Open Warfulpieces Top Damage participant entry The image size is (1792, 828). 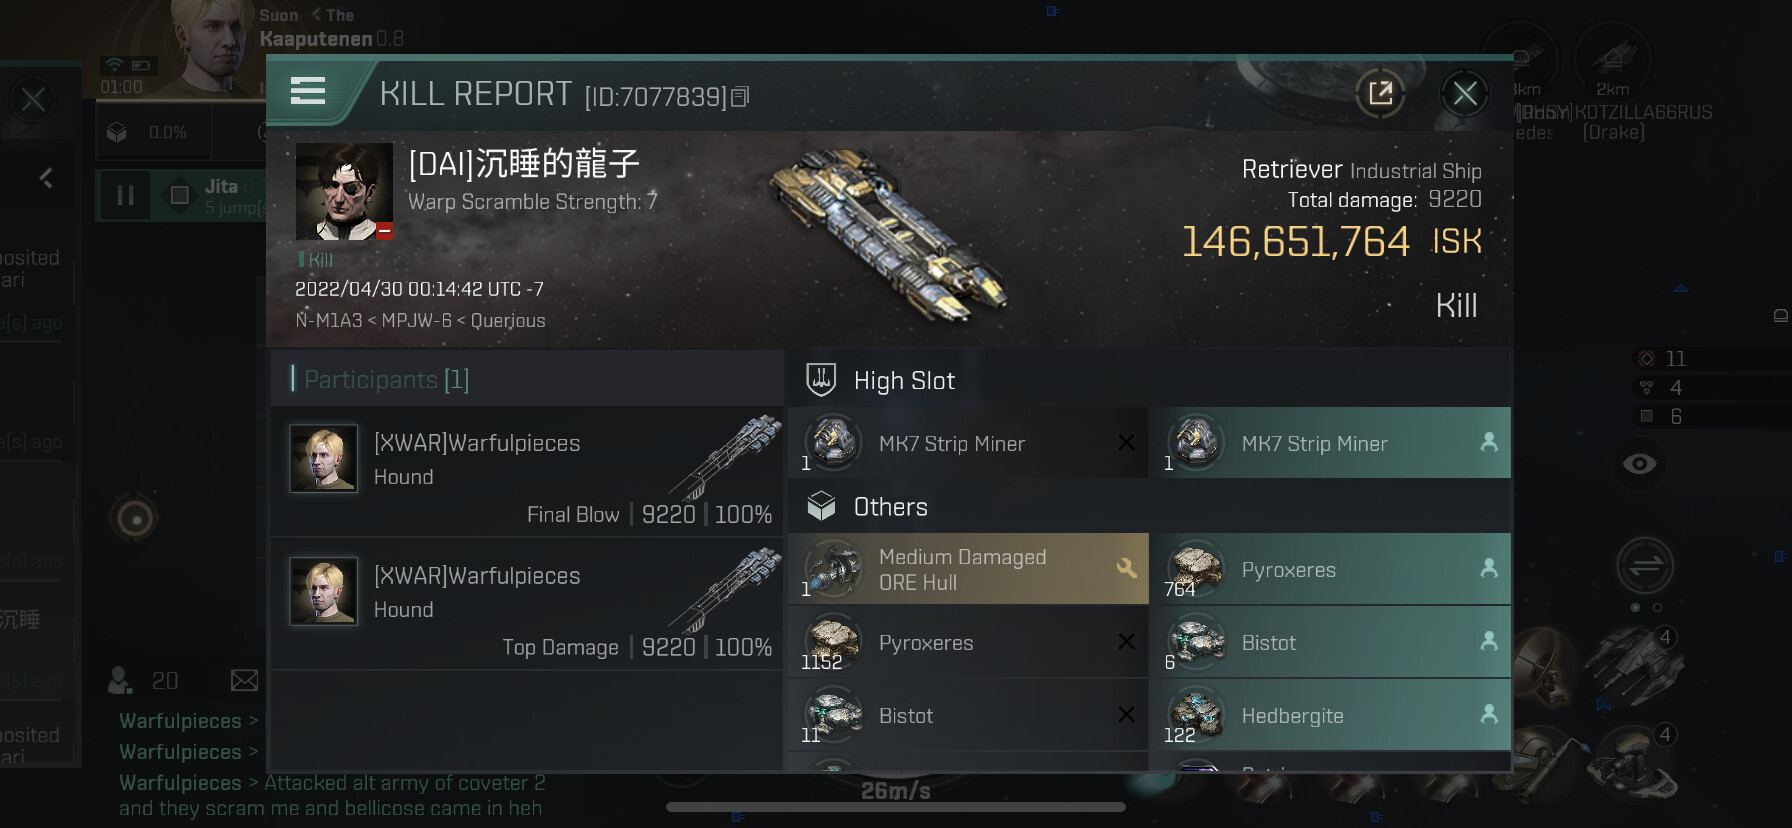coord(527,605)
